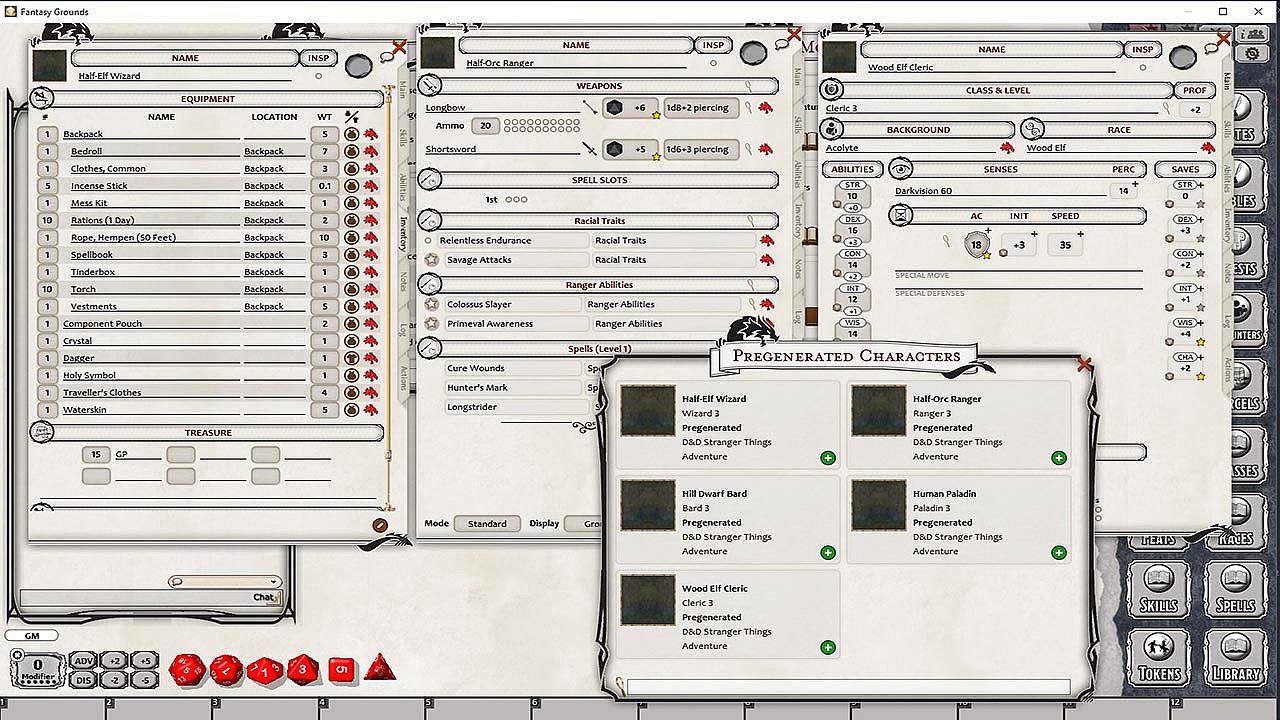Toggle the -2 modifier button

(x=113, y=680)
